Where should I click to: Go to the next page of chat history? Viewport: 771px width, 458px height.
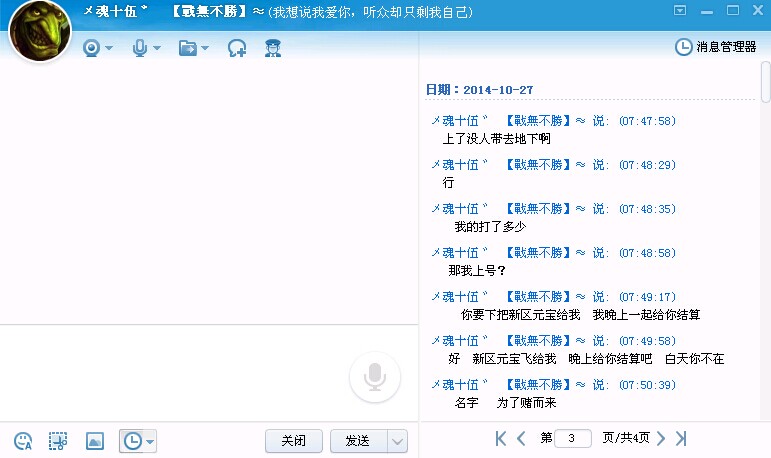pos(660,438)
